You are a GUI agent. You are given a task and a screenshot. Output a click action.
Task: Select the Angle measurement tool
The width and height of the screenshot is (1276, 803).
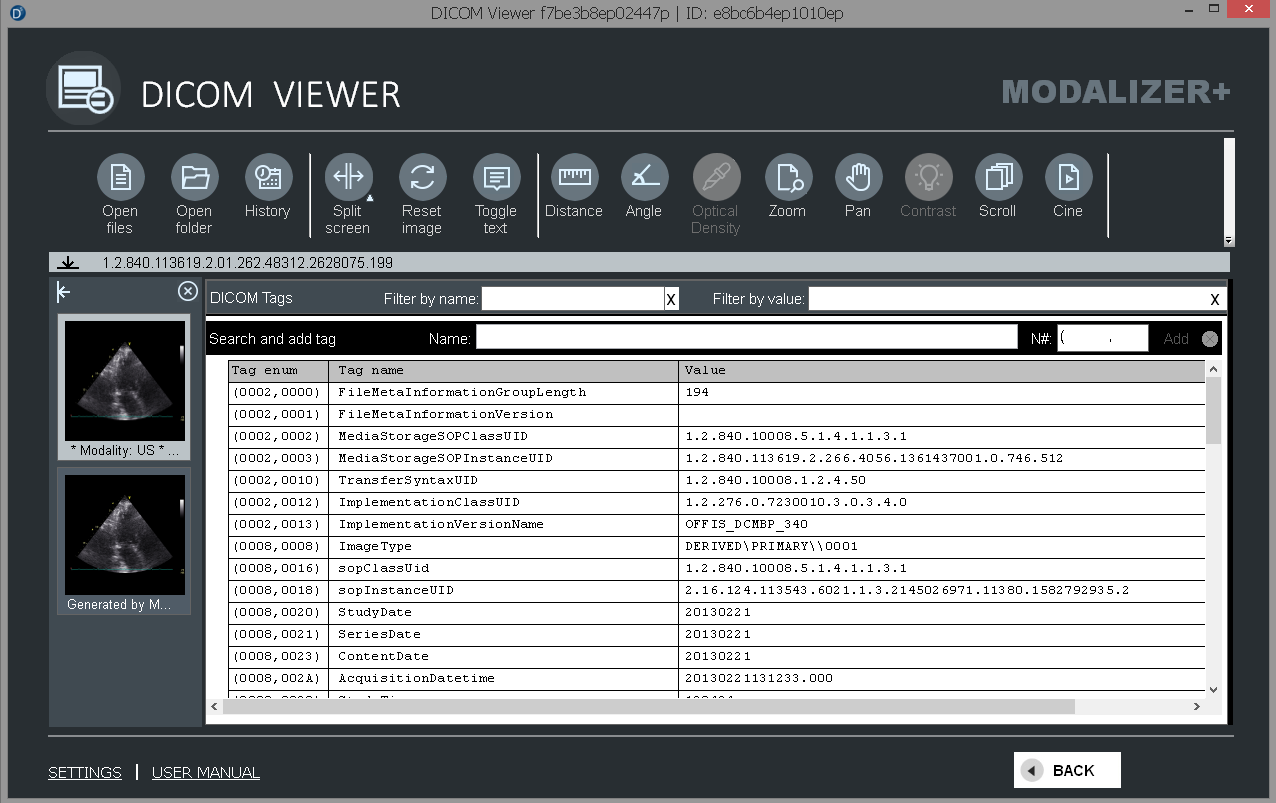pos(644,178)
